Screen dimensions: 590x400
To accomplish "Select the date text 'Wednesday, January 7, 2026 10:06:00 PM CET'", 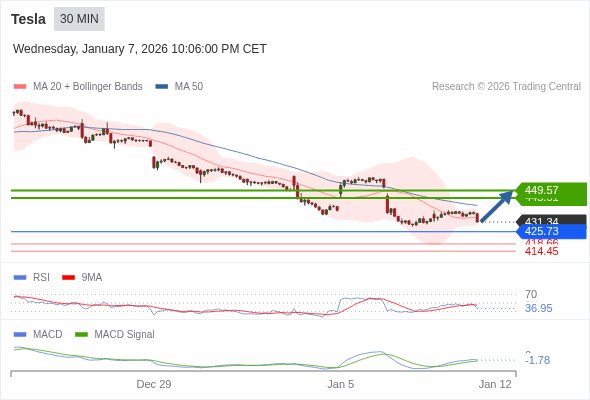I will tap(140, 49).
